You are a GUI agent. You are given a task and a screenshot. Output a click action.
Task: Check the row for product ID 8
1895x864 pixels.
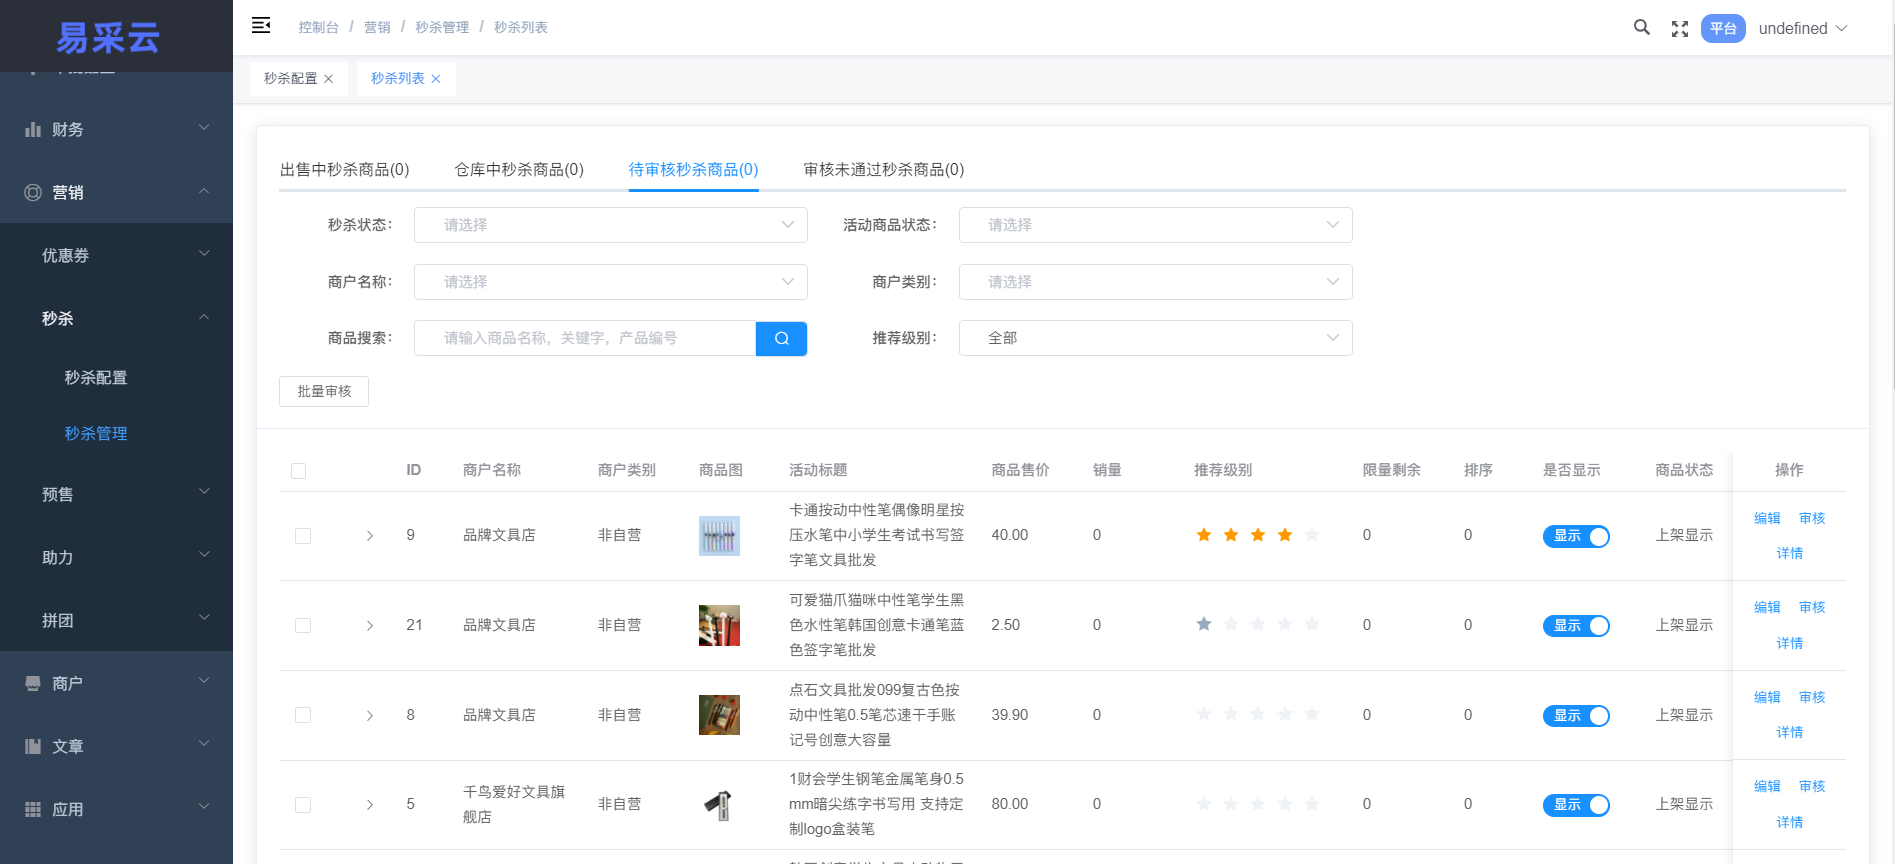303,715
